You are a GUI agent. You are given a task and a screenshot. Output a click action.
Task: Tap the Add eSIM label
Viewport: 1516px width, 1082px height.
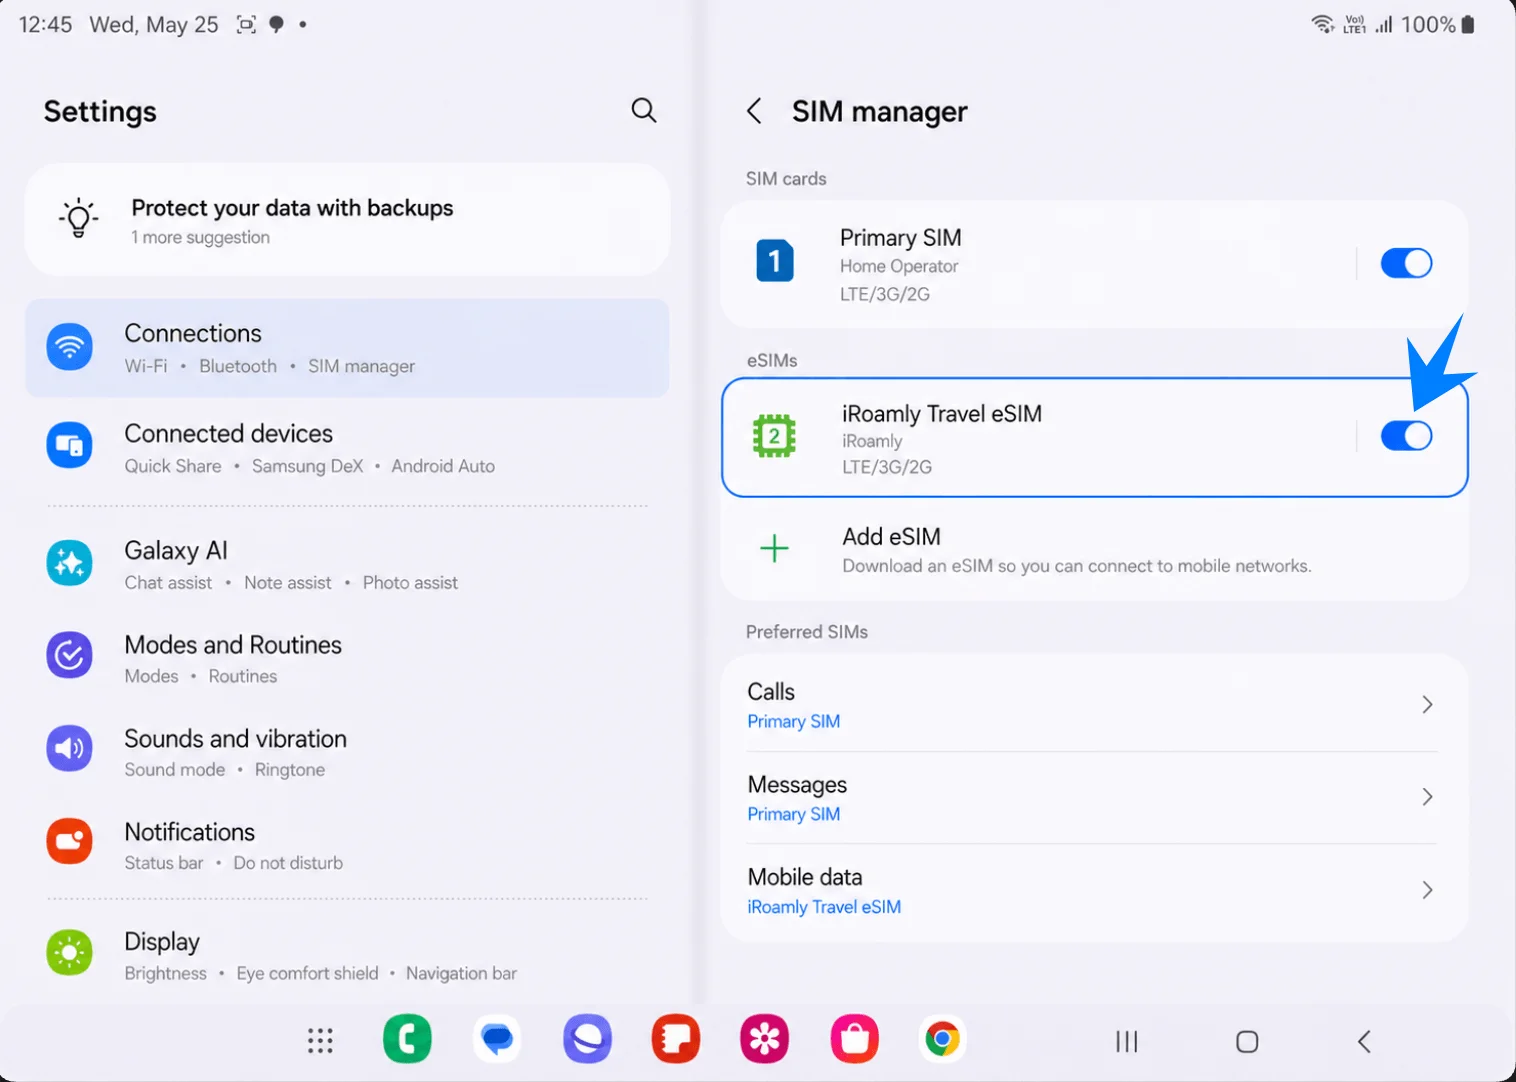tap(891, 537)
